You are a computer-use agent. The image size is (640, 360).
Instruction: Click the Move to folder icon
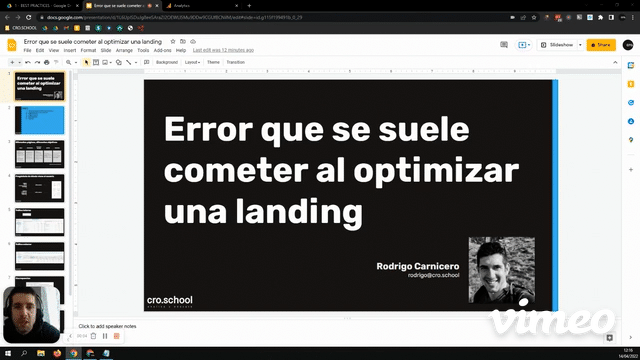click(183, 42)
